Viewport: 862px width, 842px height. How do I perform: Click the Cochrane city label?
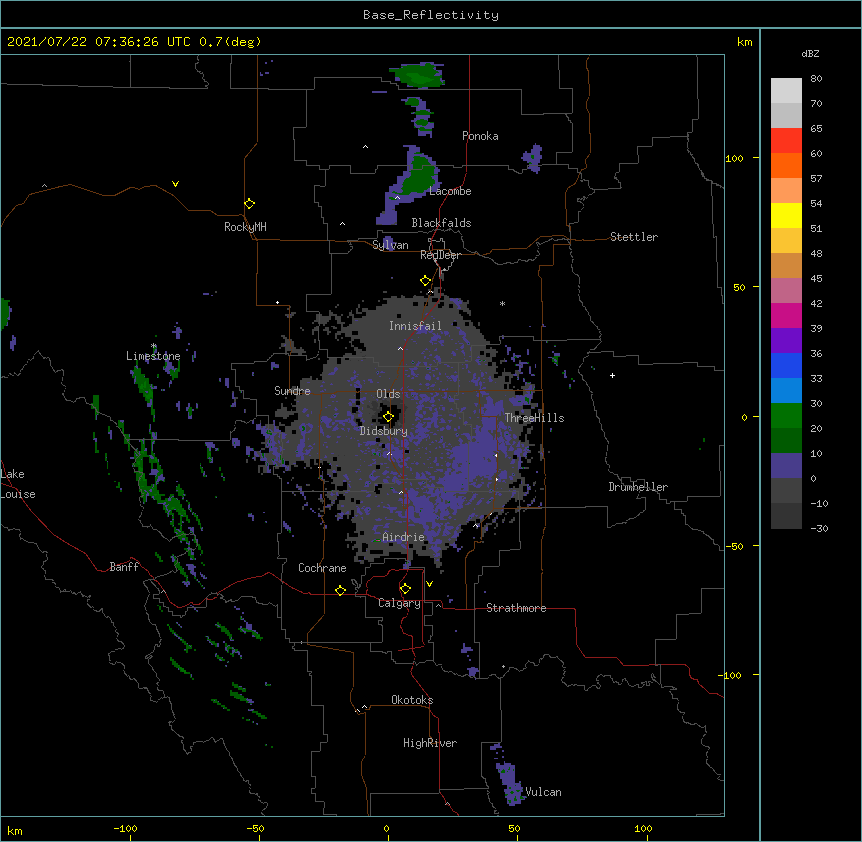point(322,568)
